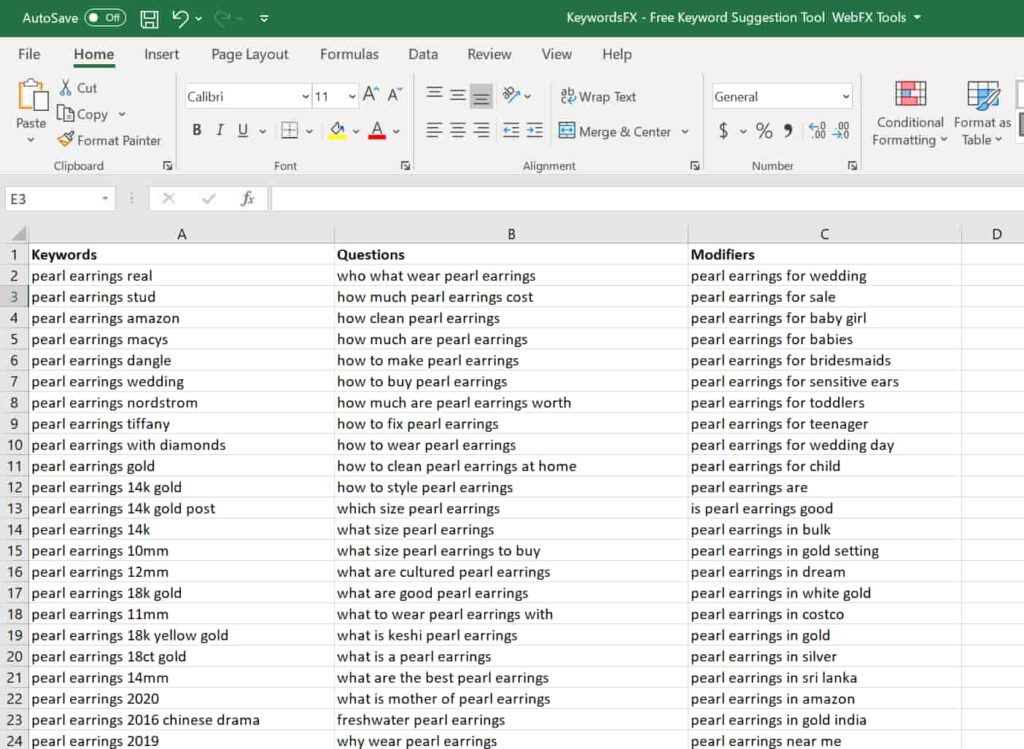Open the File tab
Image resolution: width=1024 pixels, height=749 pixels.
pyautogui.click(x=29, y=54)
